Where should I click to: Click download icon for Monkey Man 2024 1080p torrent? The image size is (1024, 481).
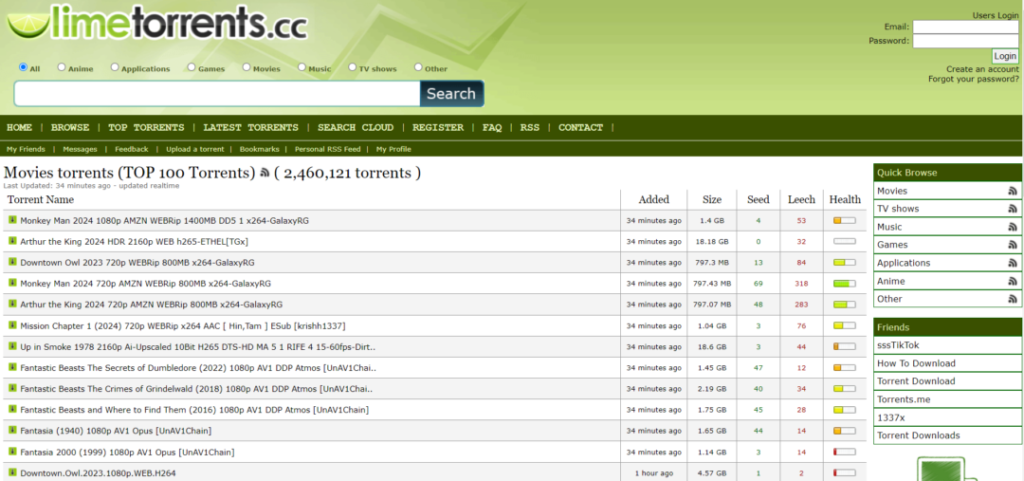[x=12, y=220]
